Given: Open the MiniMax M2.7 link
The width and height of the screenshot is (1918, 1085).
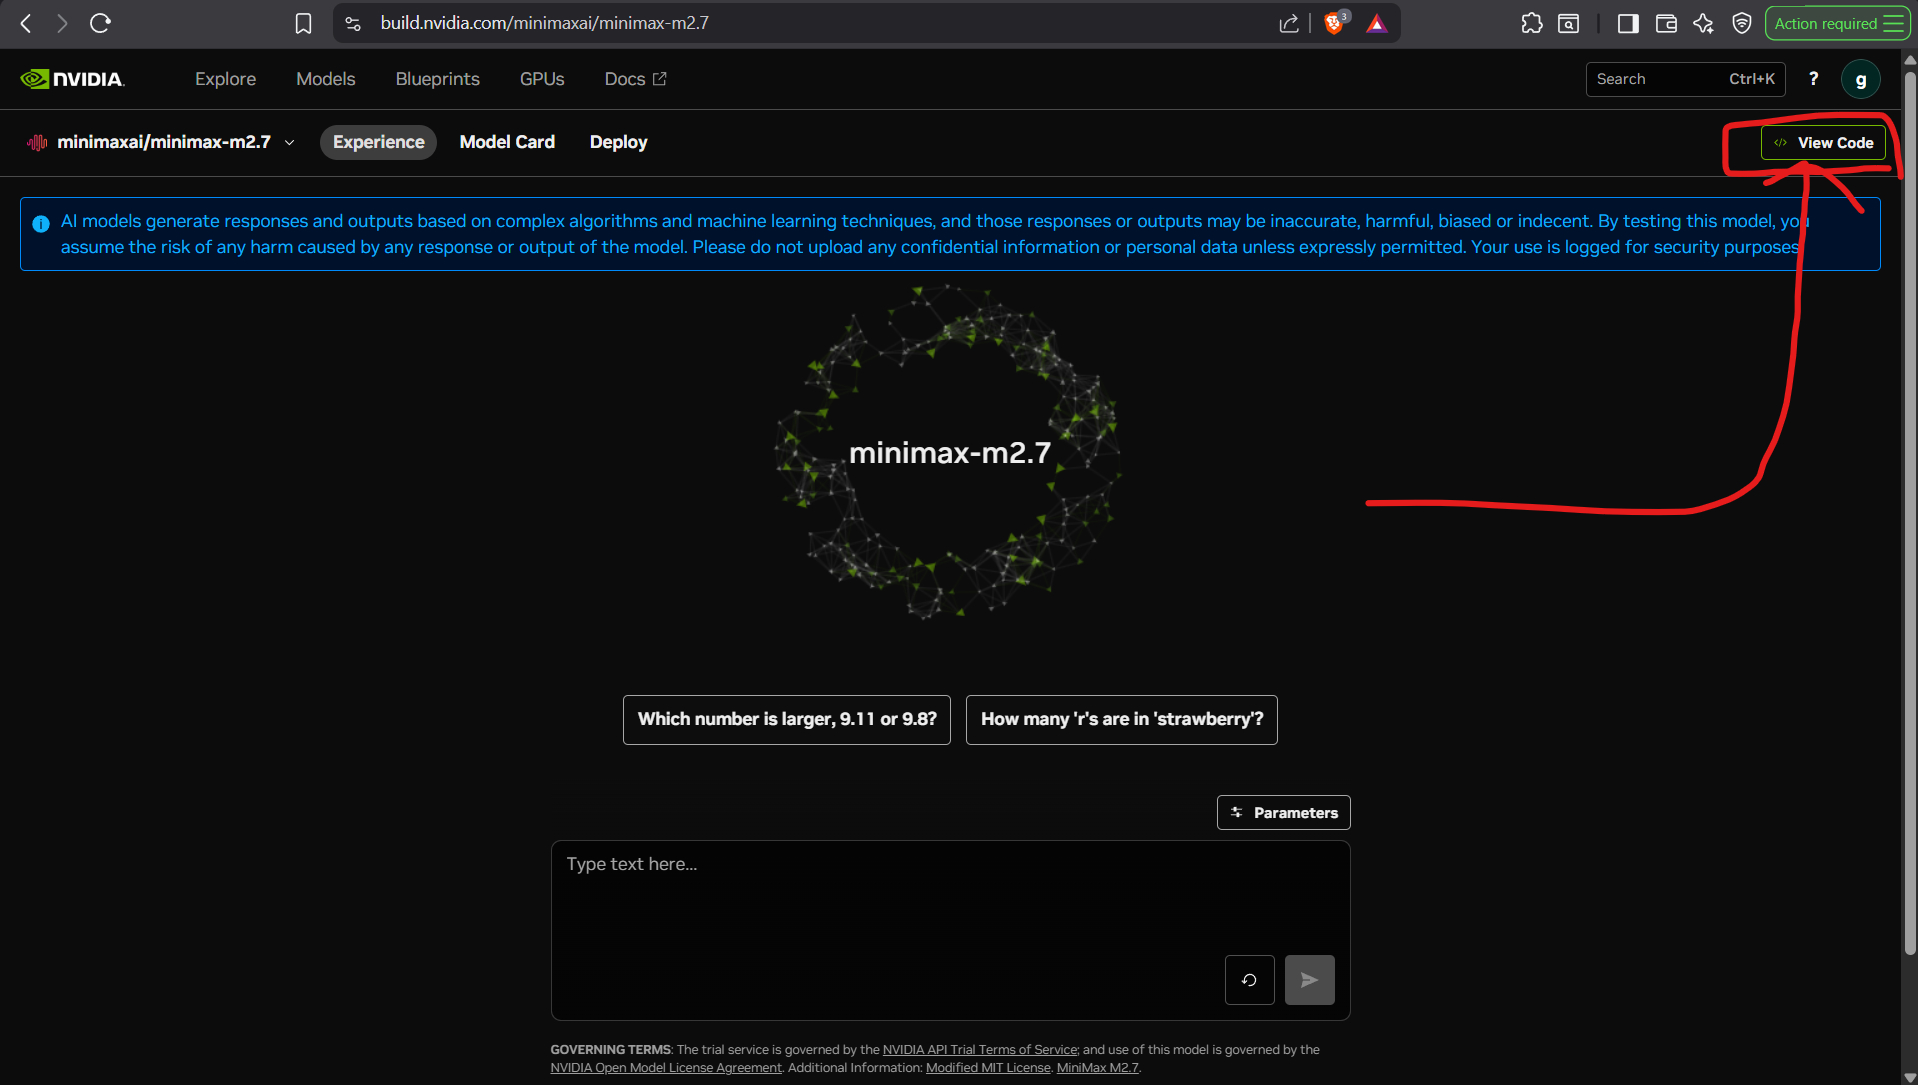Looking at the screenshot, I should tap(1097, 1067).
